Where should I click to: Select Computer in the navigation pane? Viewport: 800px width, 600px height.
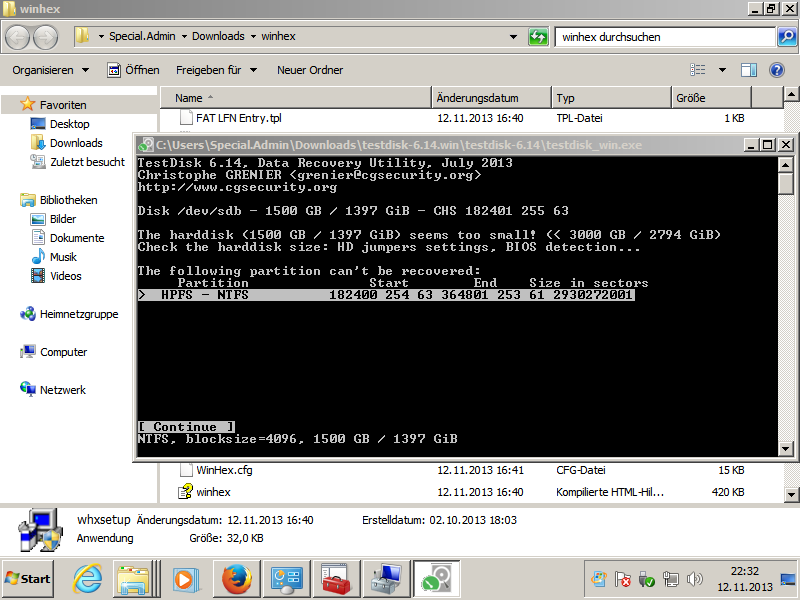pos(63,352)
